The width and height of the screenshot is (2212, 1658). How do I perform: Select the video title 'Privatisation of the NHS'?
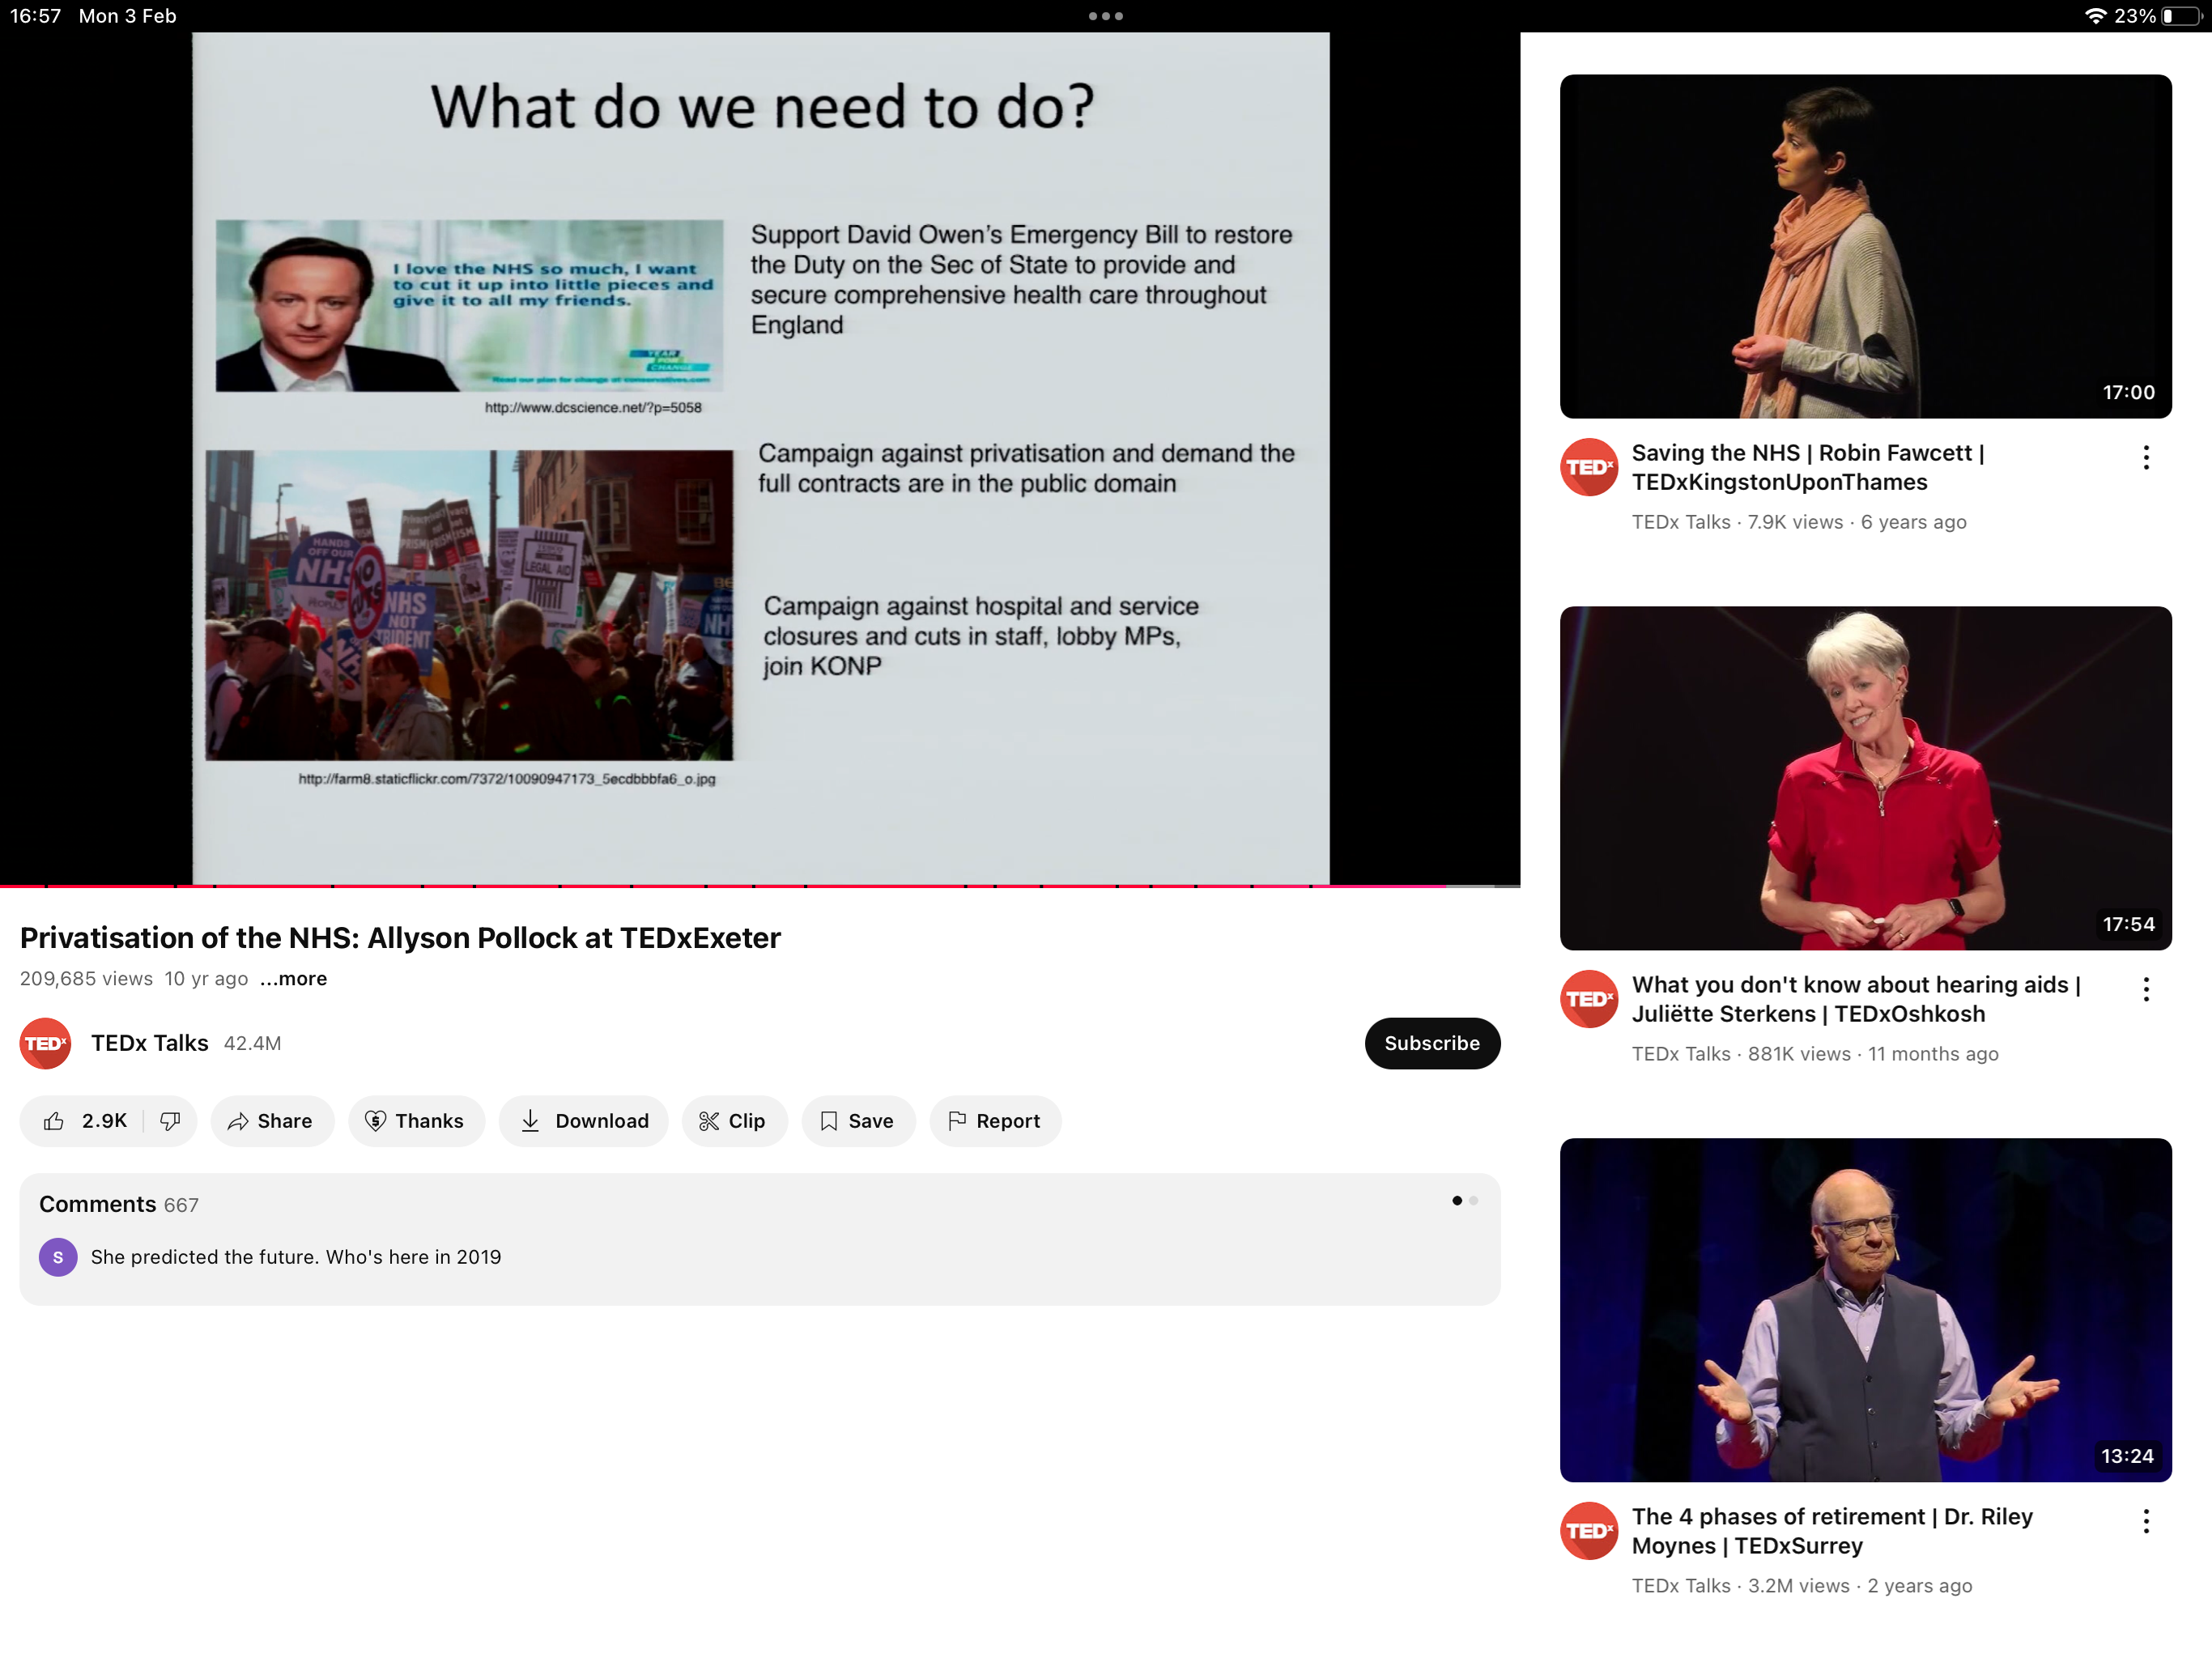[x=400, y=938]
